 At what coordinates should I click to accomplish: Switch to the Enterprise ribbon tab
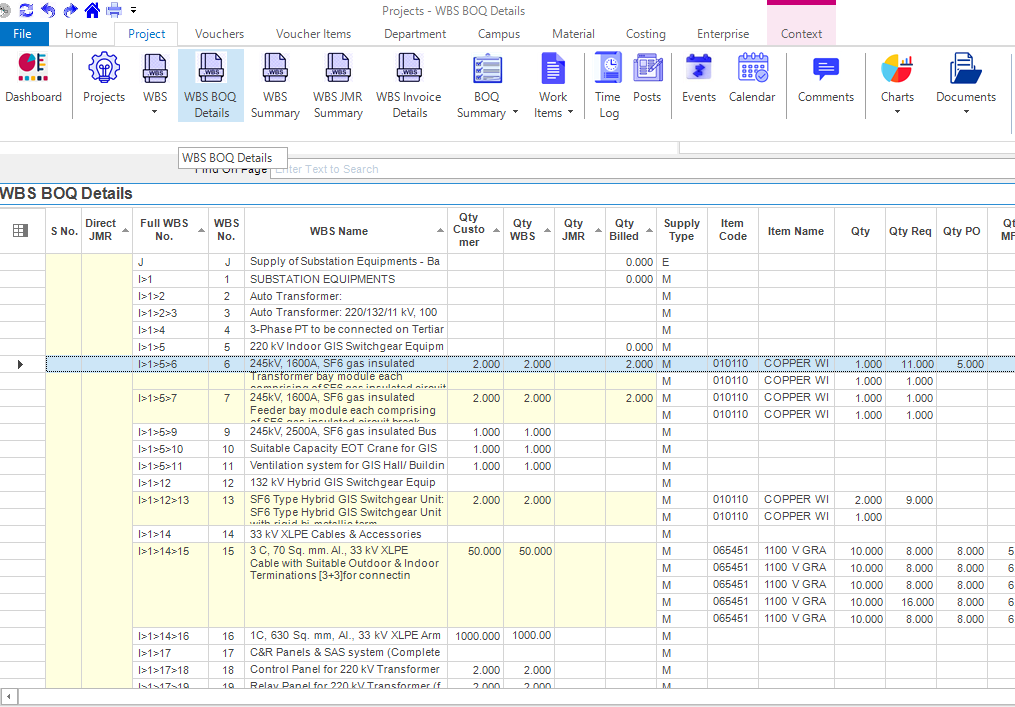(723, 34)
